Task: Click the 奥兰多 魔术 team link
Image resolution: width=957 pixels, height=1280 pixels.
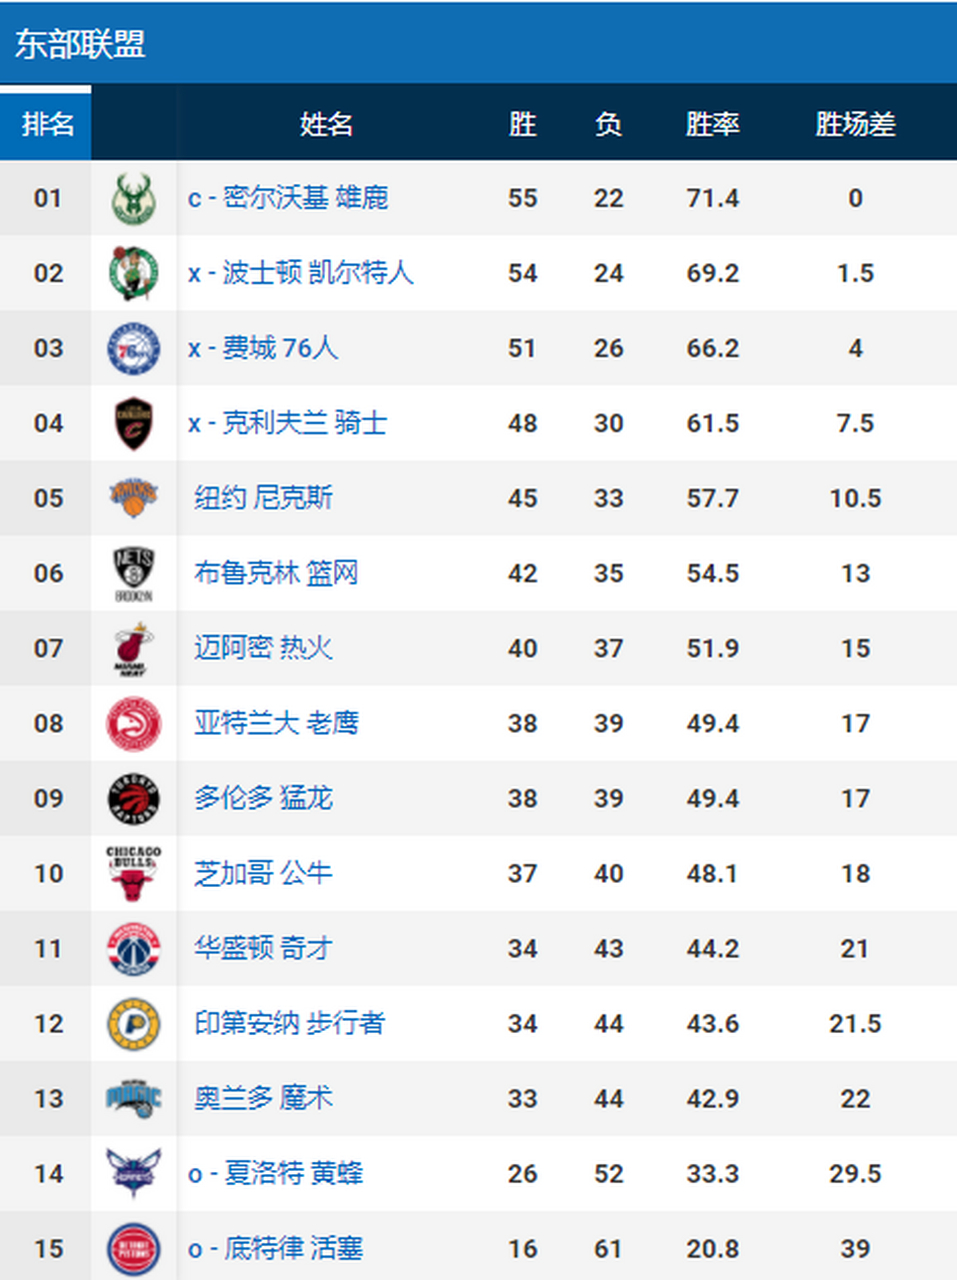Action: click(x=265, y=1098)
